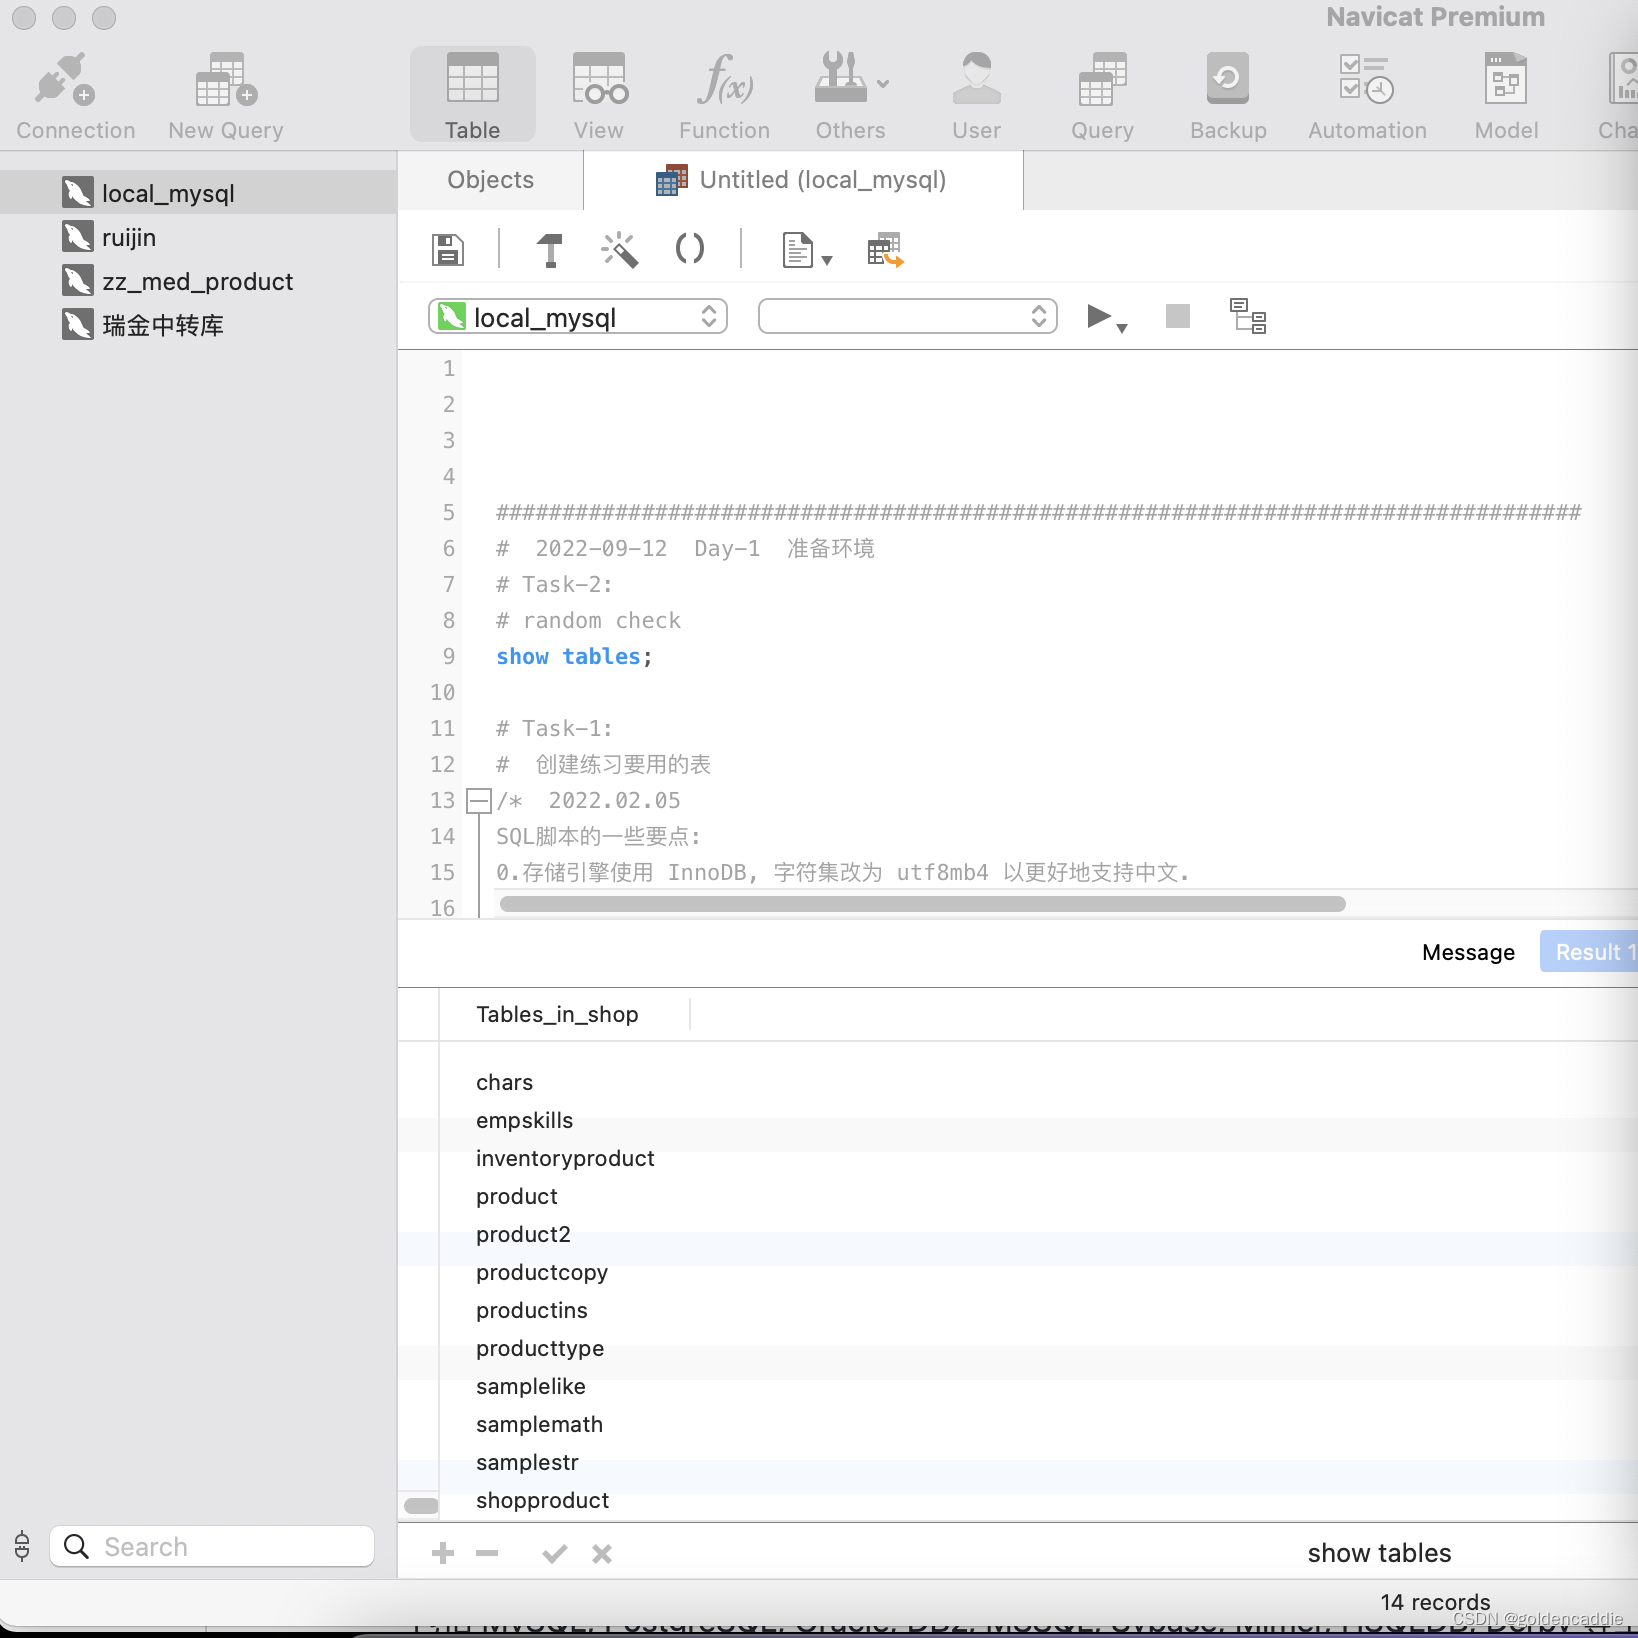Select ruijin connection in sidebar
The image size is (1638, 1638).
pyautogui.click(x=198, y=237)
